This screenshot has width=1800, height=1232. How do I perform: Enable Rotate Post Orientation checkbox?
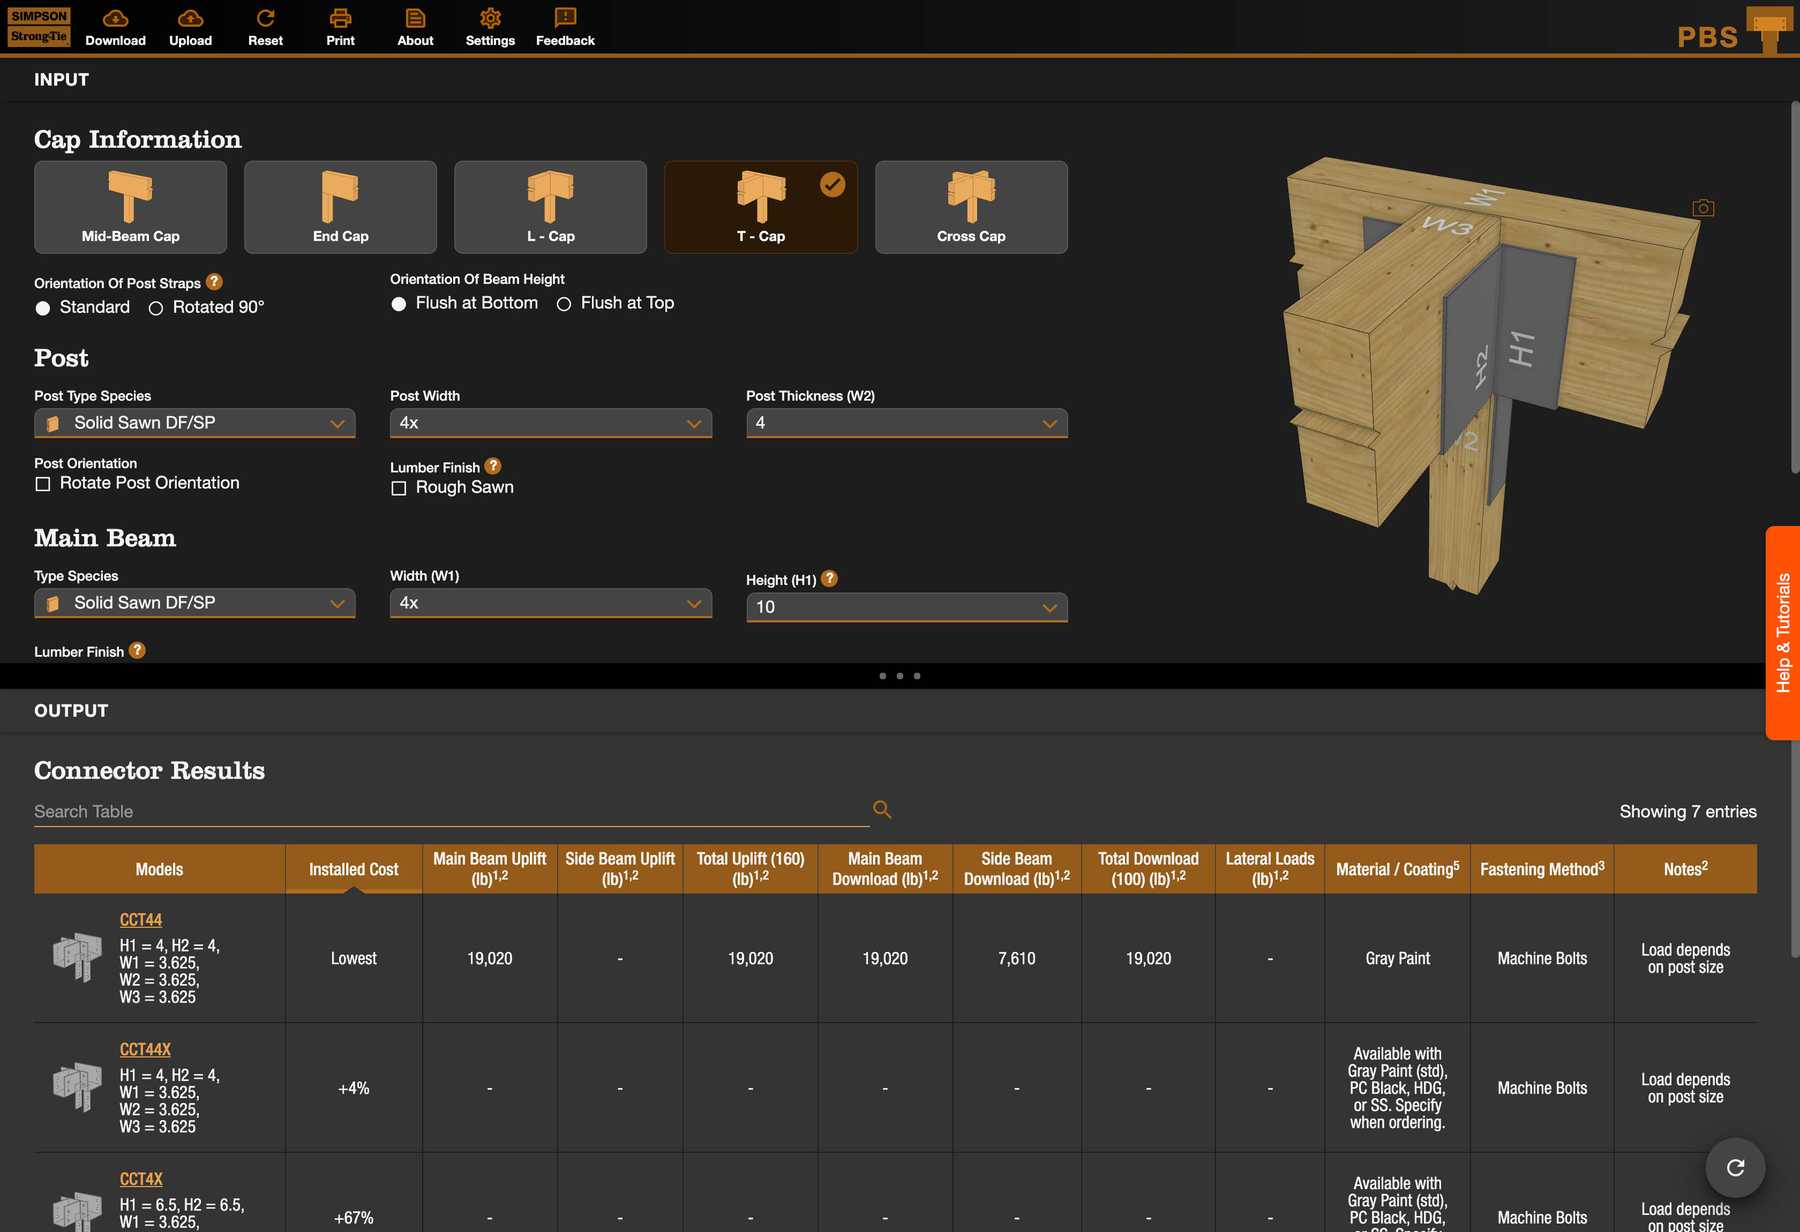(x=43, y=484)
